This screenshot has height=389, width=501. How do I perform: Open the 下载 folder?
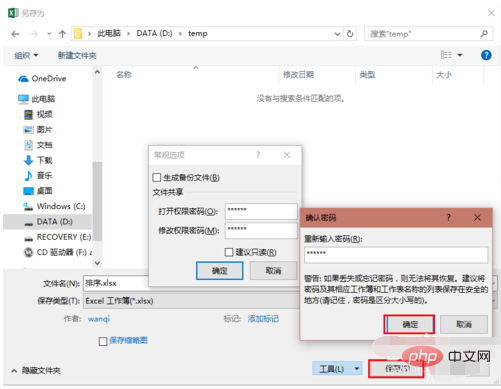coord(38,160)
